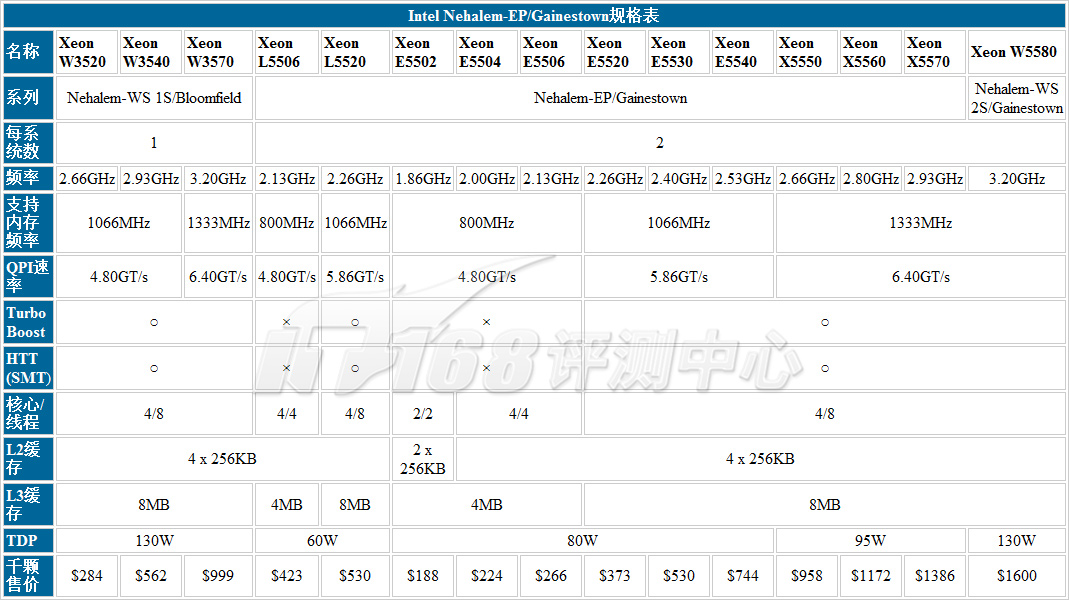Click the "$562" price cell
Screen dimensions: 1069x600
151,576
